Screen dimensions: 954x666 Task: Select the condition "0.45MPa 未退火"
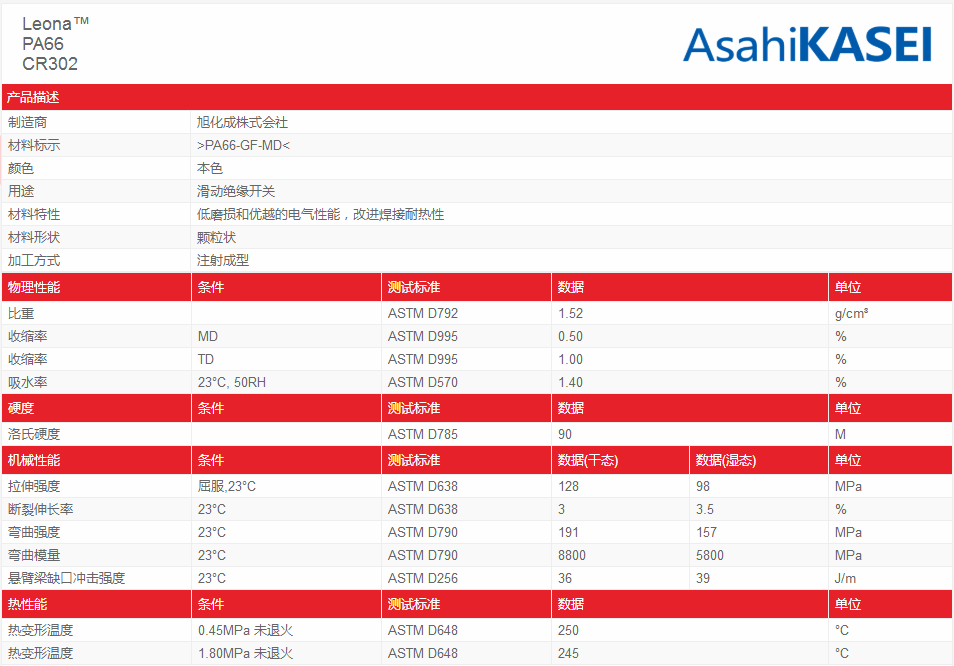coord(245,631)
